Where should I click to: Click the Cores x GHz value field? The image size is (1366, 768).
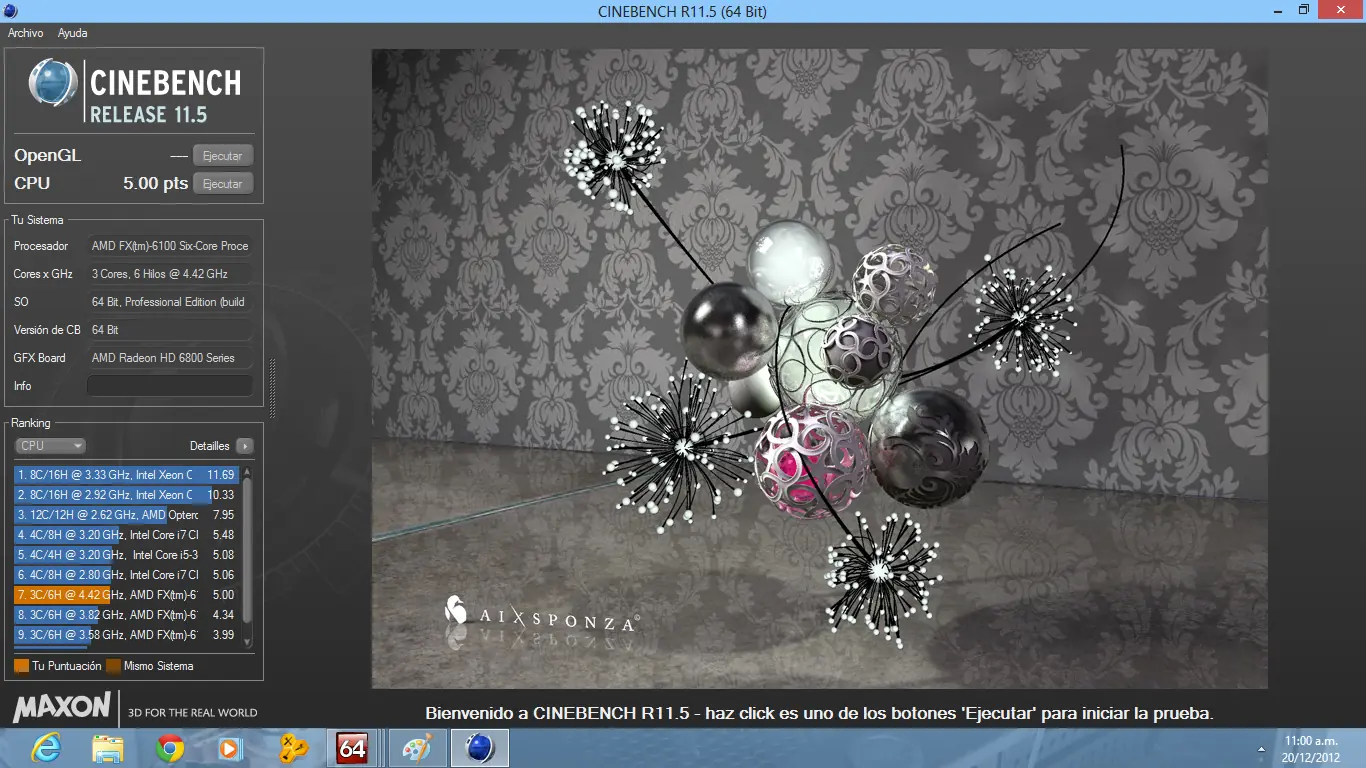tap(170, 274)
